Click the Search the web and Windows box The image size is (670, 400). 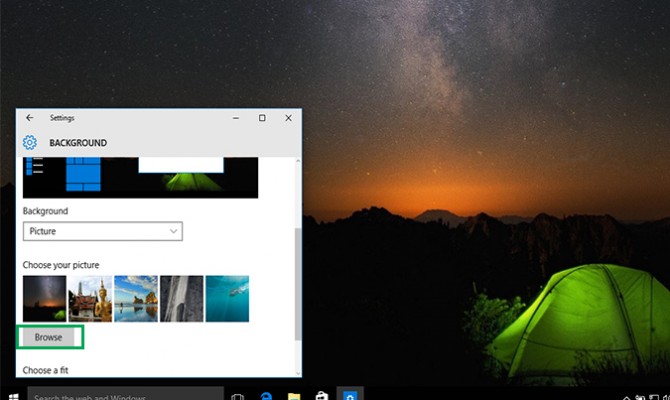click(x=126, y=395)
